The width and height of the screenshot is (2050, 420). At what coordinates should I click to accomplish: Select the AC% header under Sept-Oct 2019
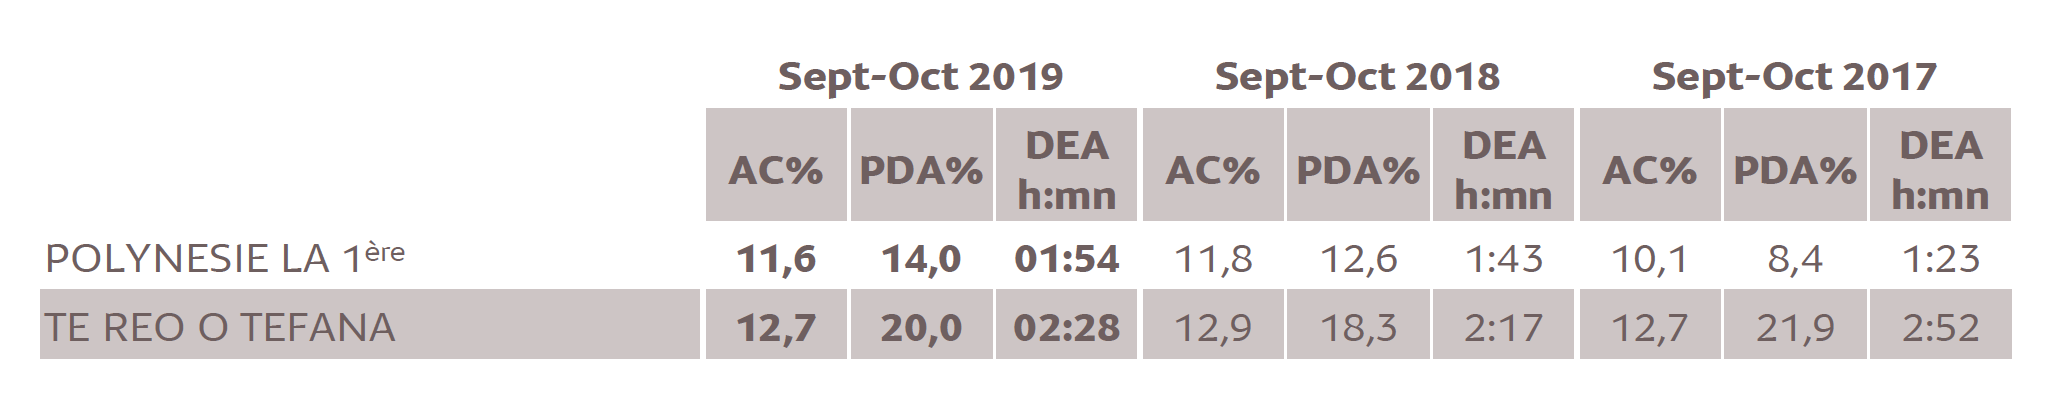click(776, 170)
